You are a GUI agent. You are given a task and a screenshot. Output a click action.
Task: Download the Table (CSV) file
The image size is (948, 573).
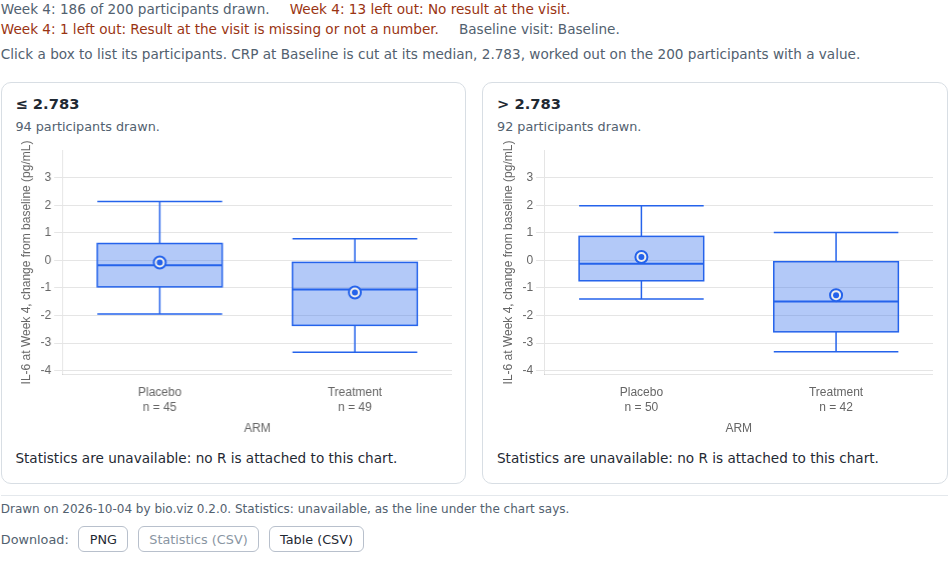pyautogui.click(x=316, y=539)
